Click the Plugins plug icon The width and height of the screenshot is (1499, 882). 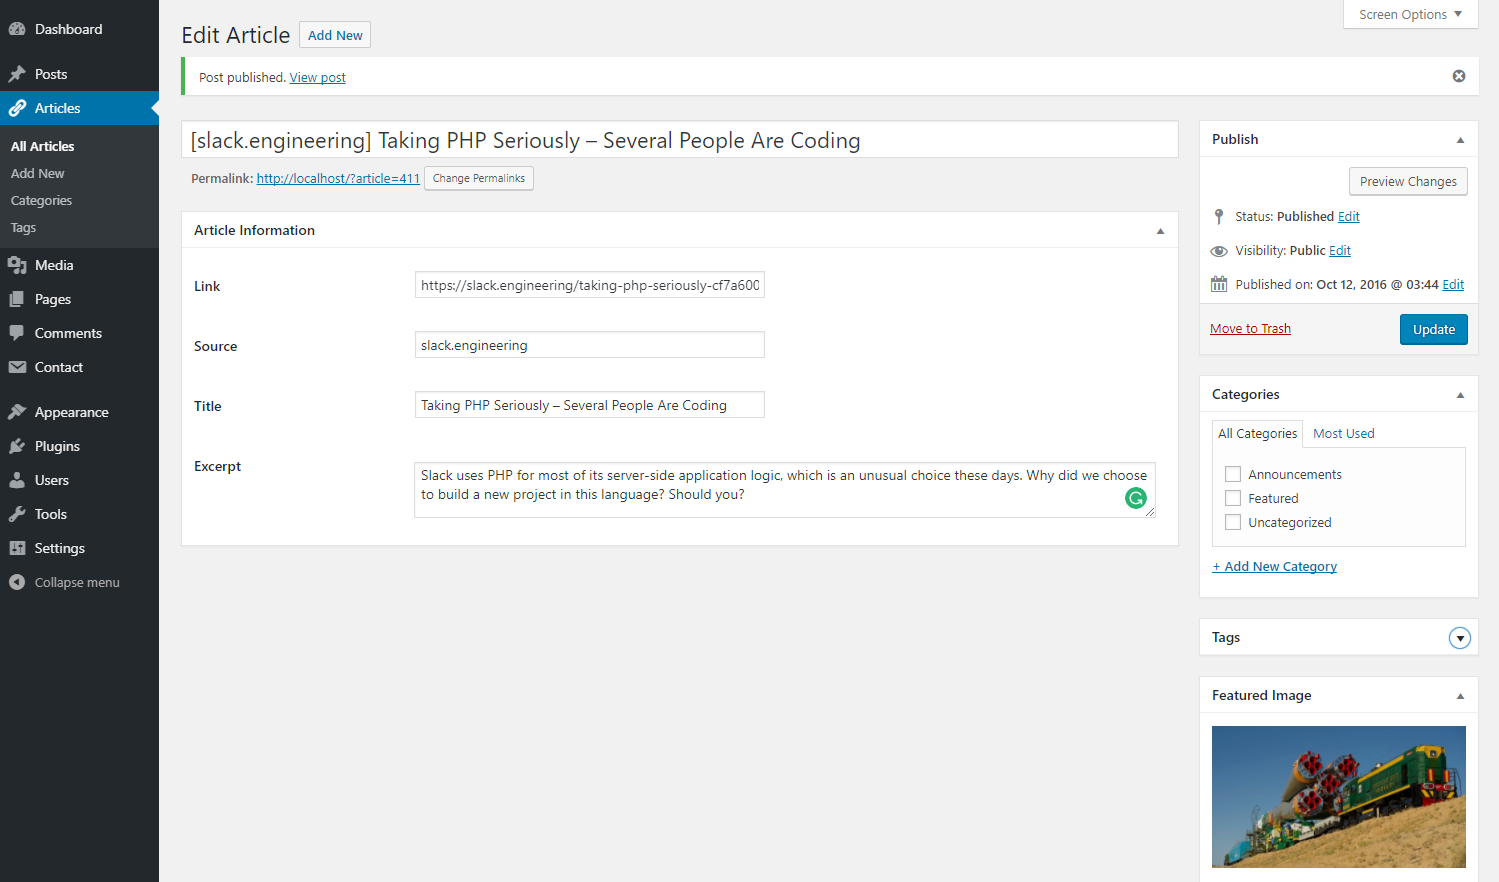(x=17, y=446)
